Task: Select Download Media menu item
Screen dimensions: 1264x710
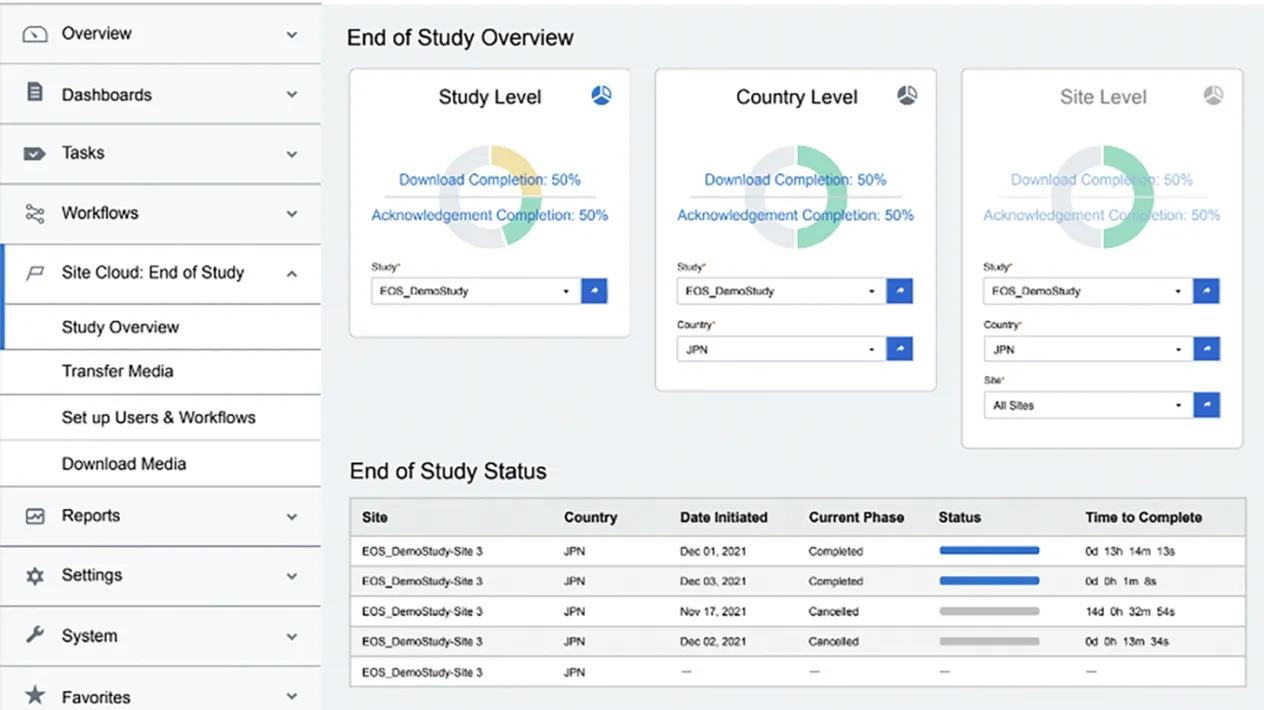Action: 124,464
